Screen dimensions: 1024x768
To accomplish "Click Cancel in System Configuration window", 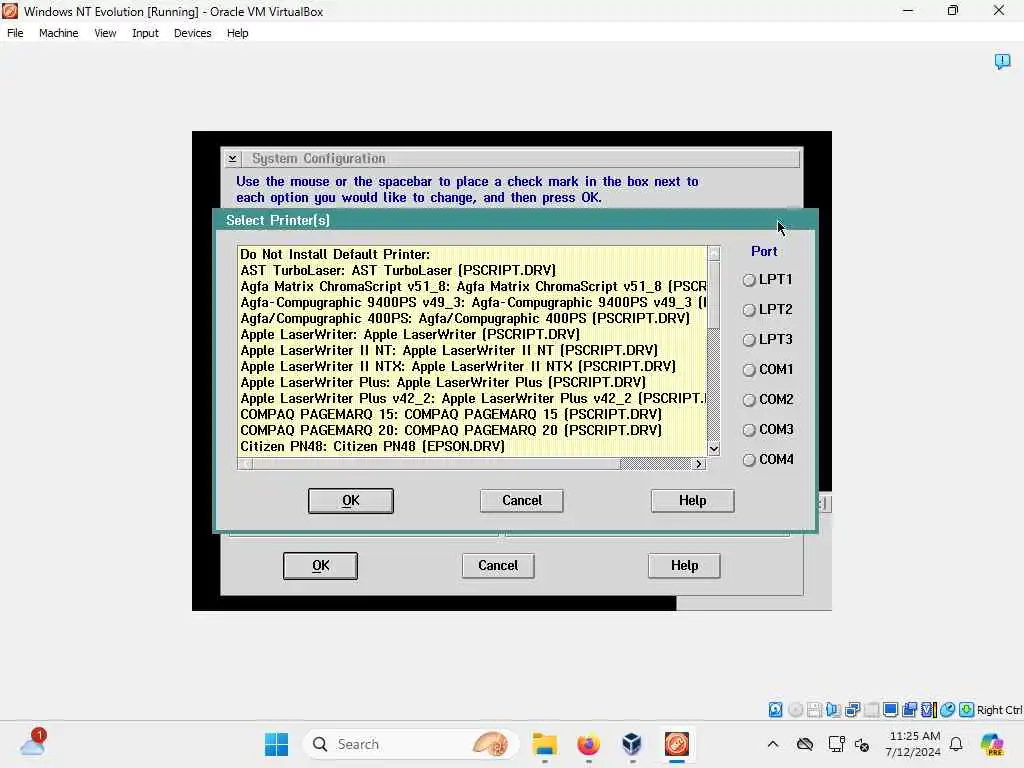I will point(498,566).
